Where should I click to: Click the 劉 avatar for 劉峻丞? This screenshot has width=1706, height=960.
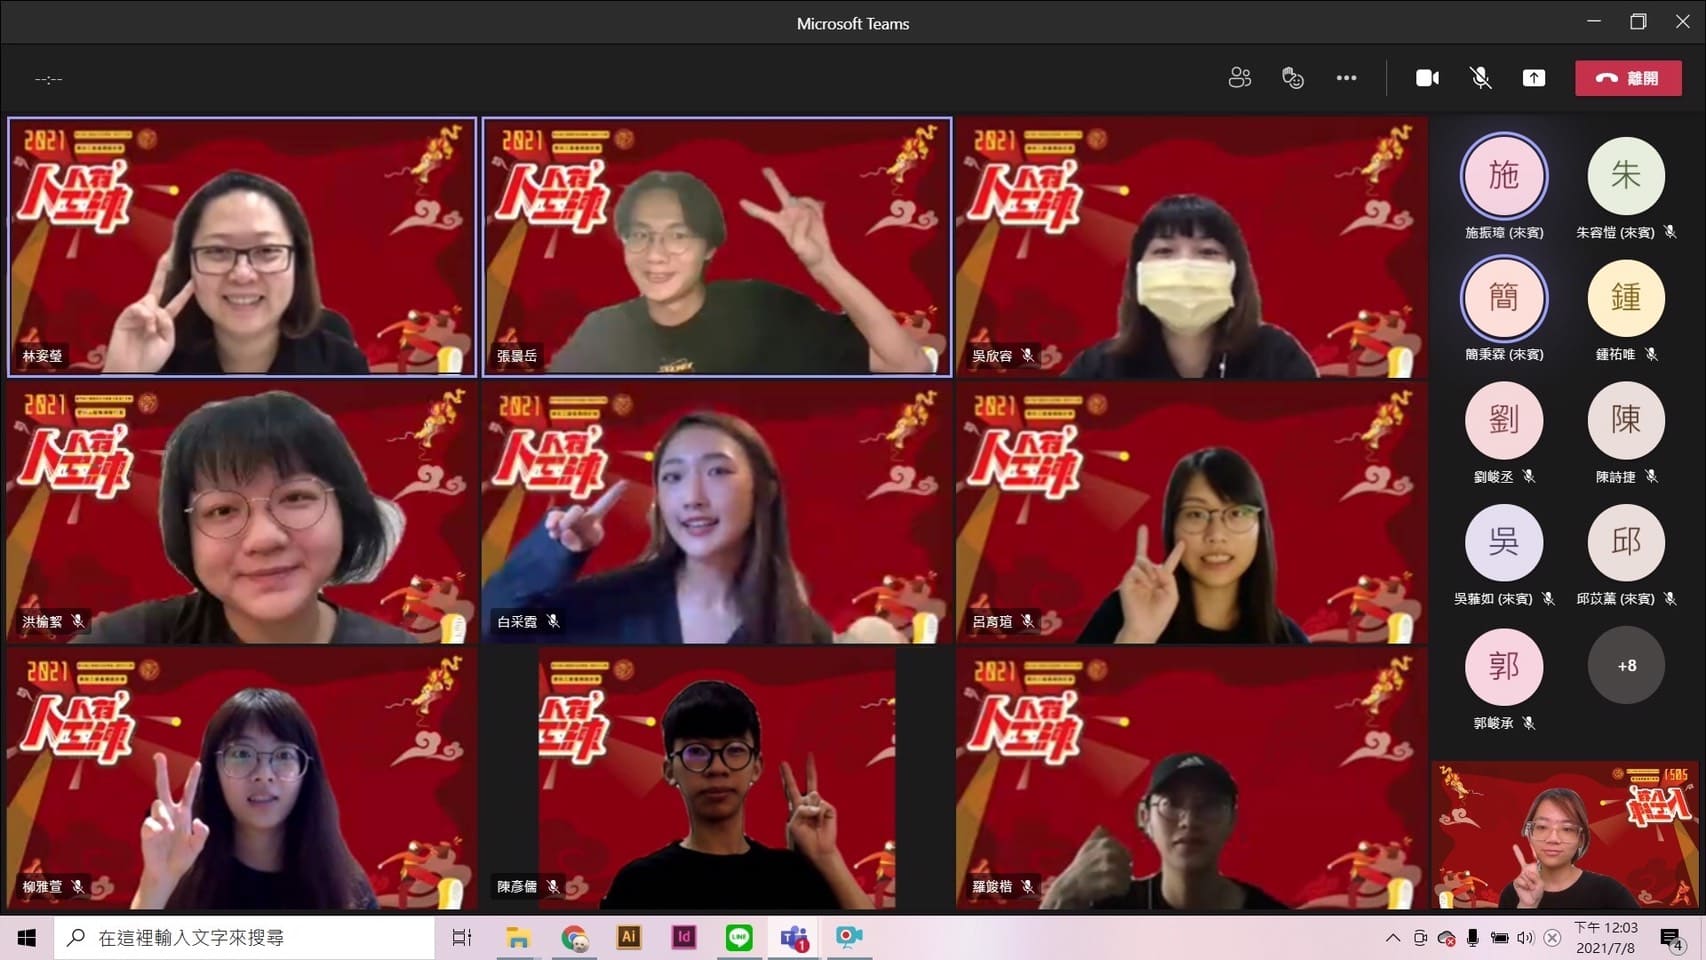pos(1504,420)
